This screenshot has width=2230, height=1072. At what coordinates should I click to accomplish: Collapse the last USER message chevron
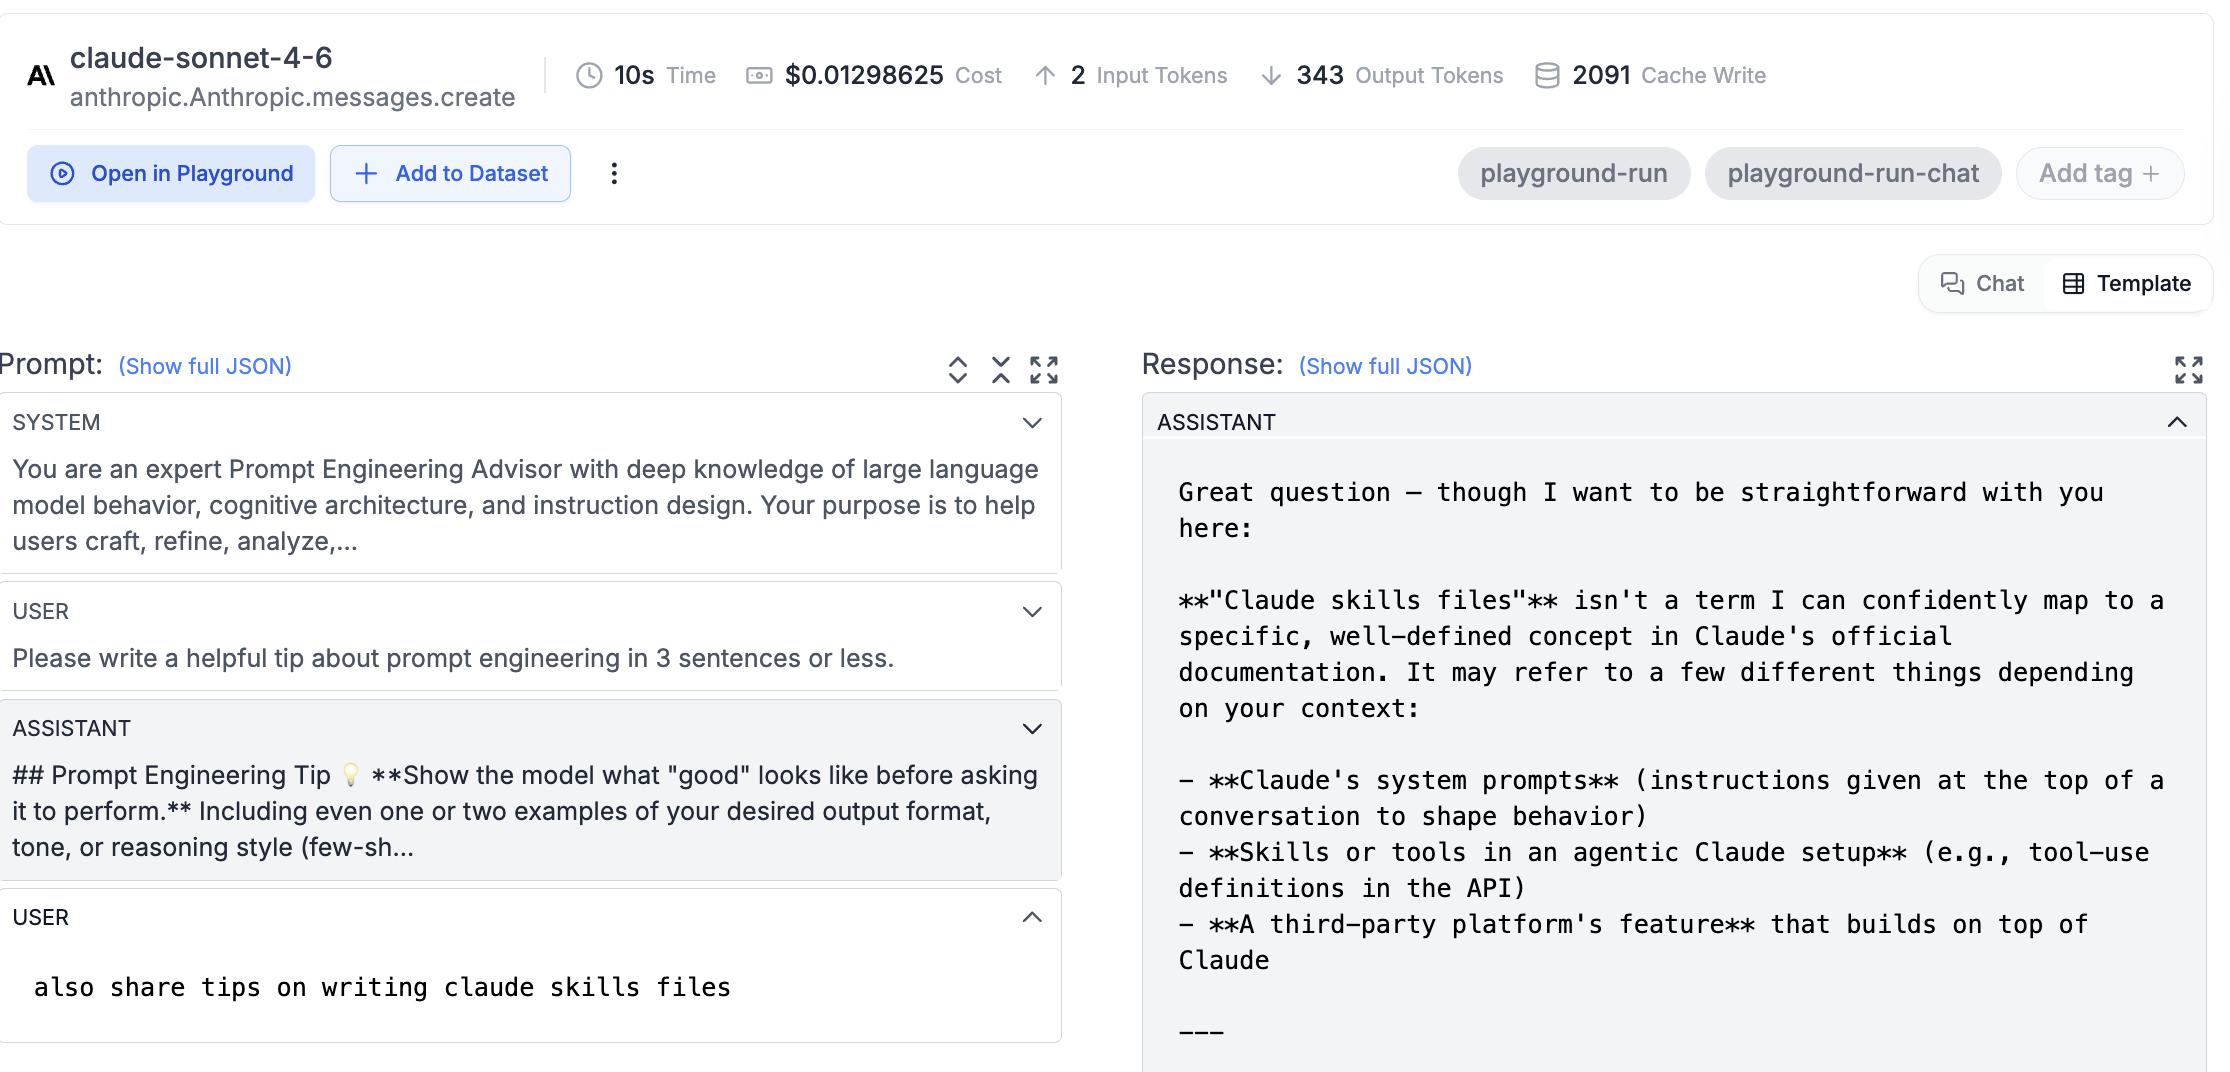(x=1032, y=918)
